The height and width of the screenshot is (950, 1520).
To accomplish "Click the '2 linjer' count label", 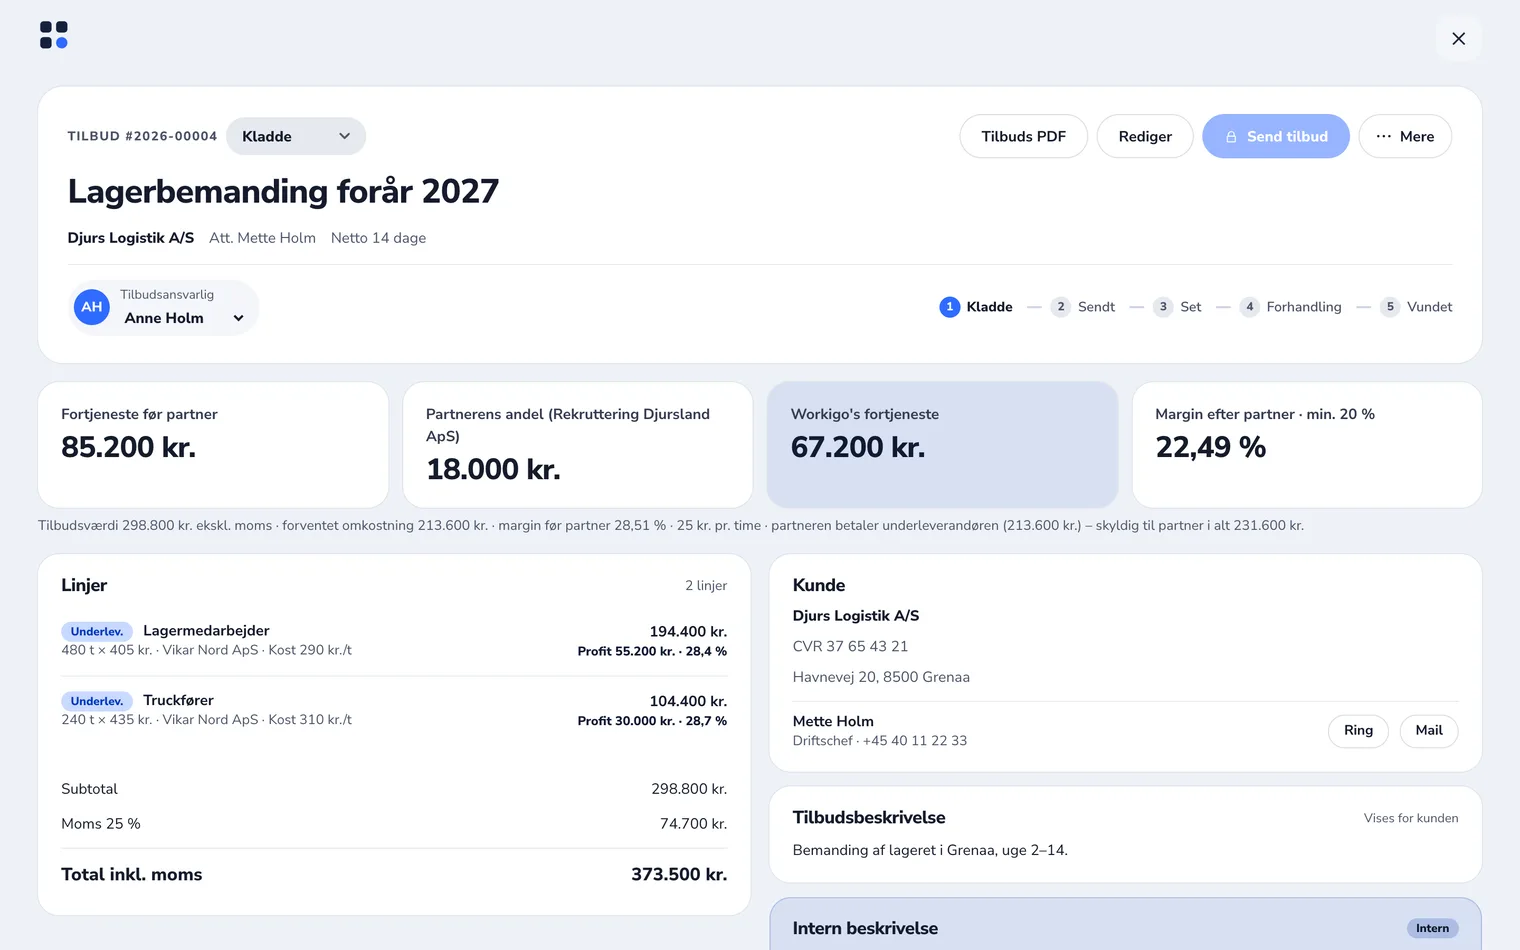I will coord(706,586).
